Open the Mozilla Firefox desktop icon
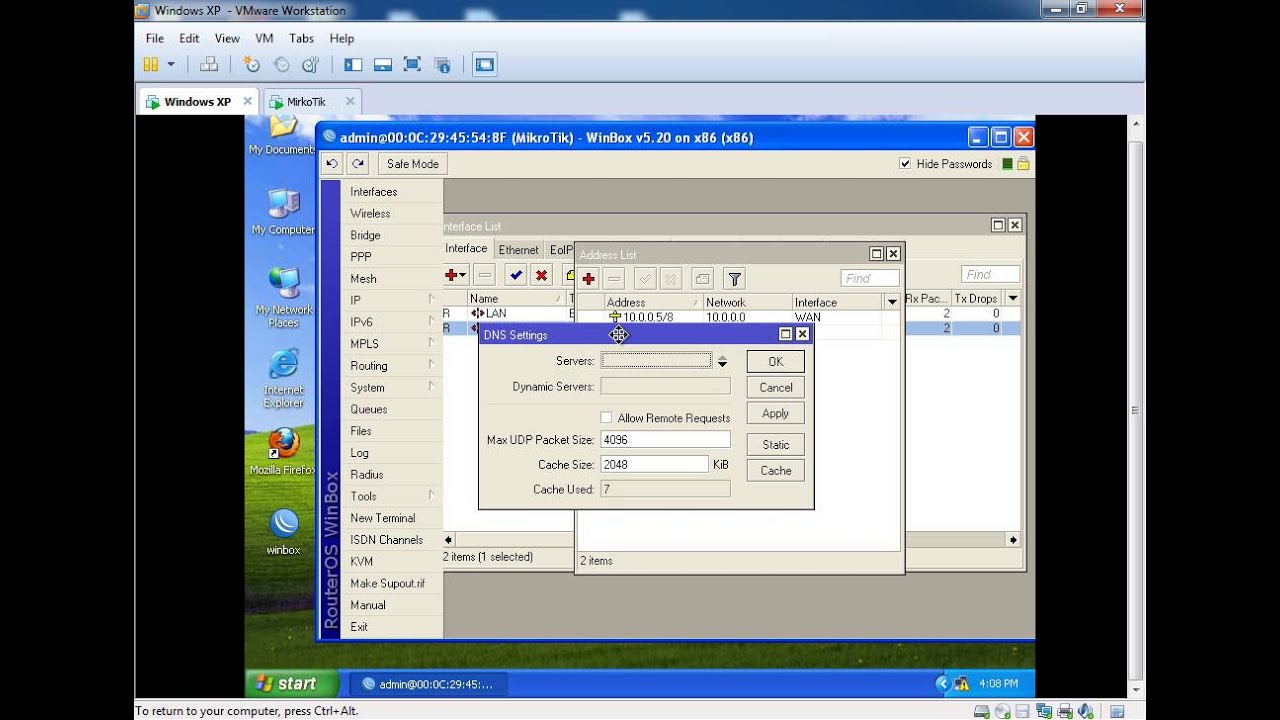This screenshot has width=1280, height=720. (283, 452)
